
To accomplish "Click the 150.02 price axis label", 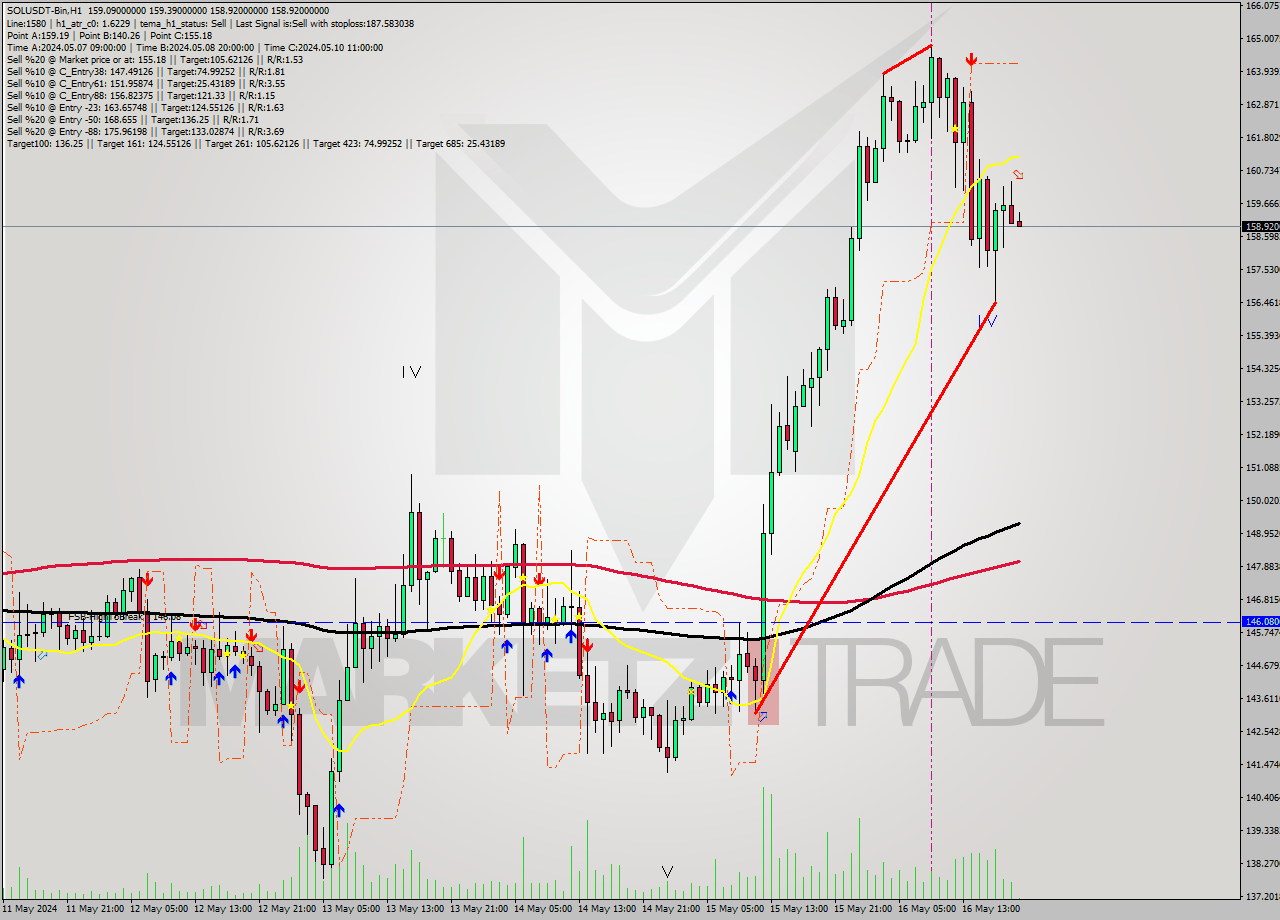I will click(x=1261, y=500).
